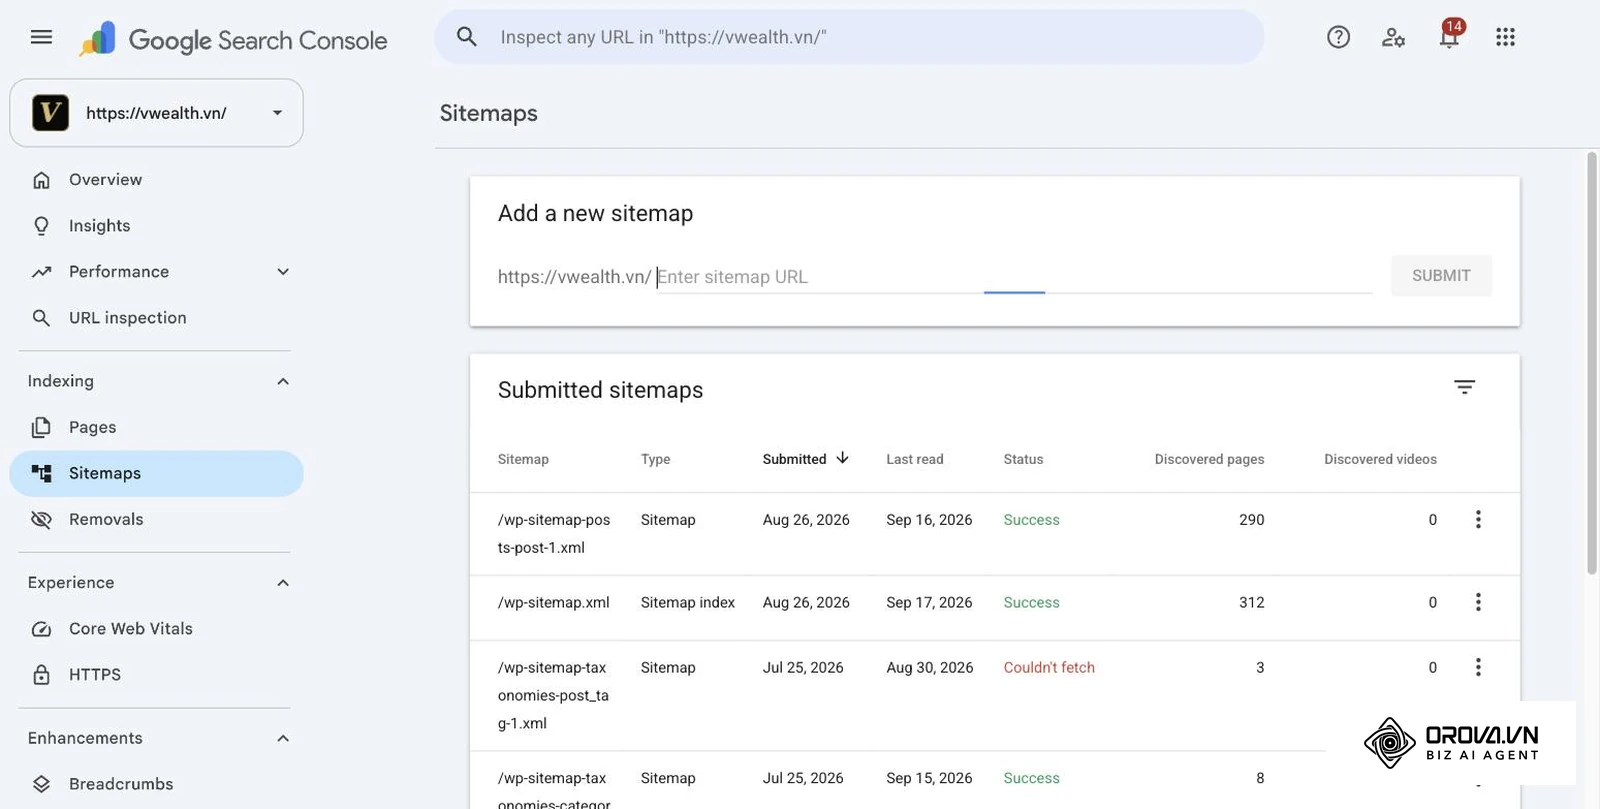
Task: Click the vwealth.vn property logo icon
Action: pos(50,113)
